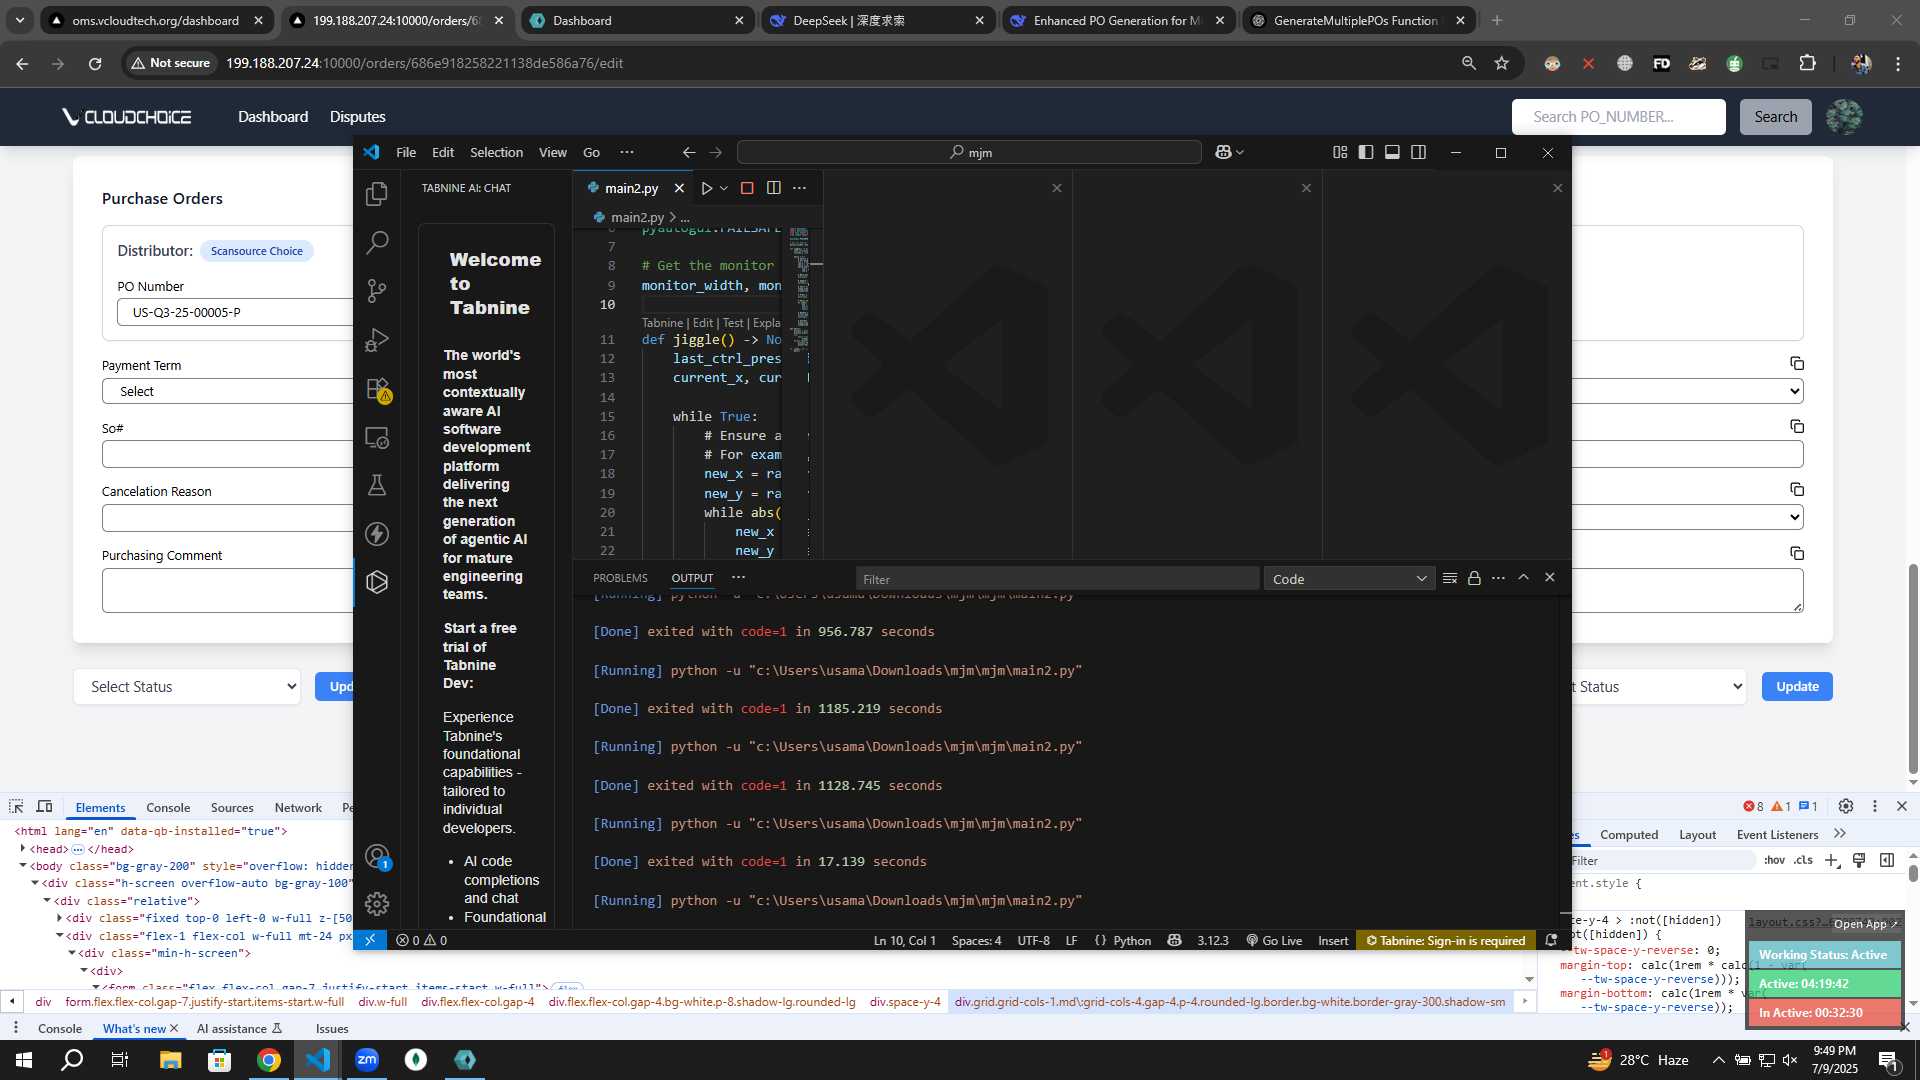The width and height of the screenshot is (1920, 1080).
Task: Open the Testing flask view
Action: pos(377,485)
